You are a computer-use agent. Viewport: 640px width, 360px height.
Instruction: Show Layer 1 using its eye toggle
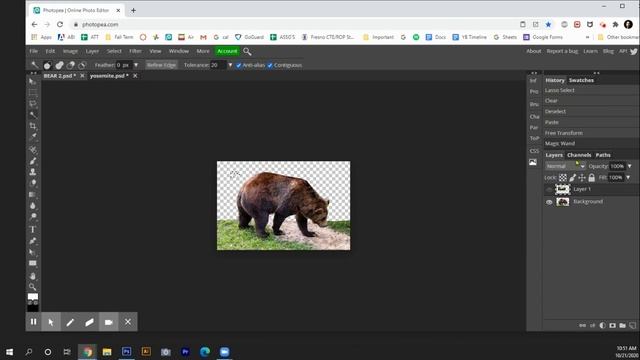[x=549, y=189]
